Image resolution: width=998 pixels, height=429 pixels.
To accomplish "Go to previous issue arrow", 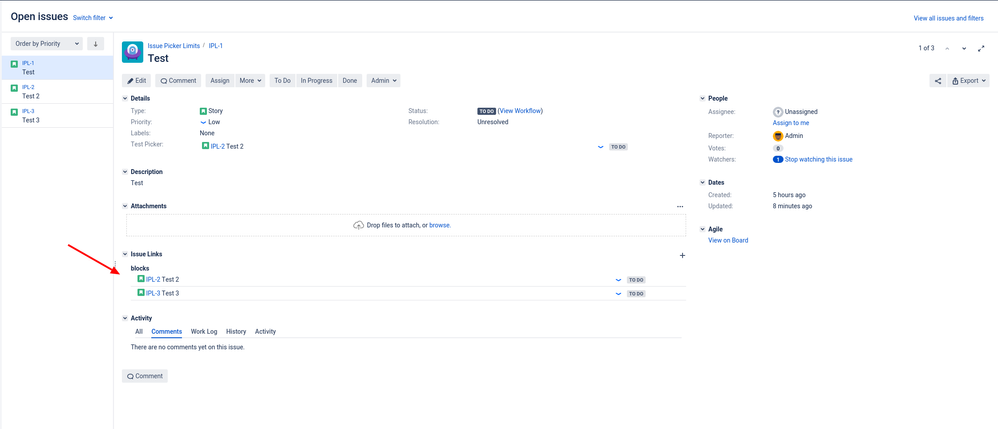I will coord(947,48).
